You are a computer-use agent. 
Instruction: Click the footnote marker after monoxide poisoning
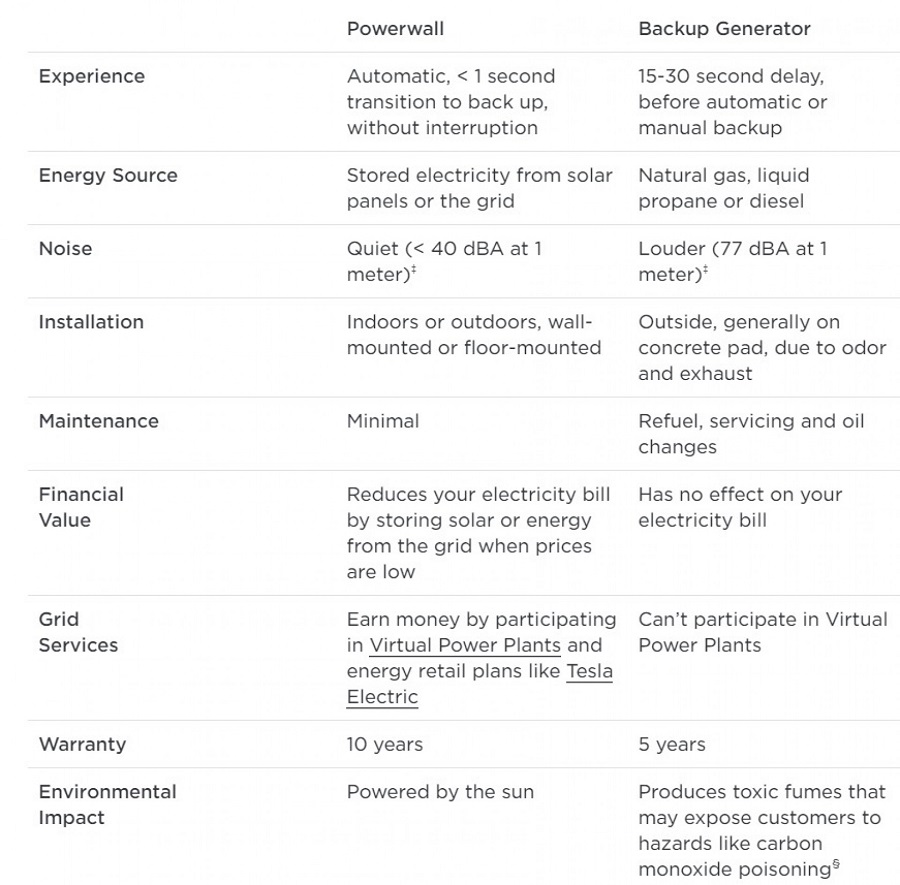tap(835, 865)
